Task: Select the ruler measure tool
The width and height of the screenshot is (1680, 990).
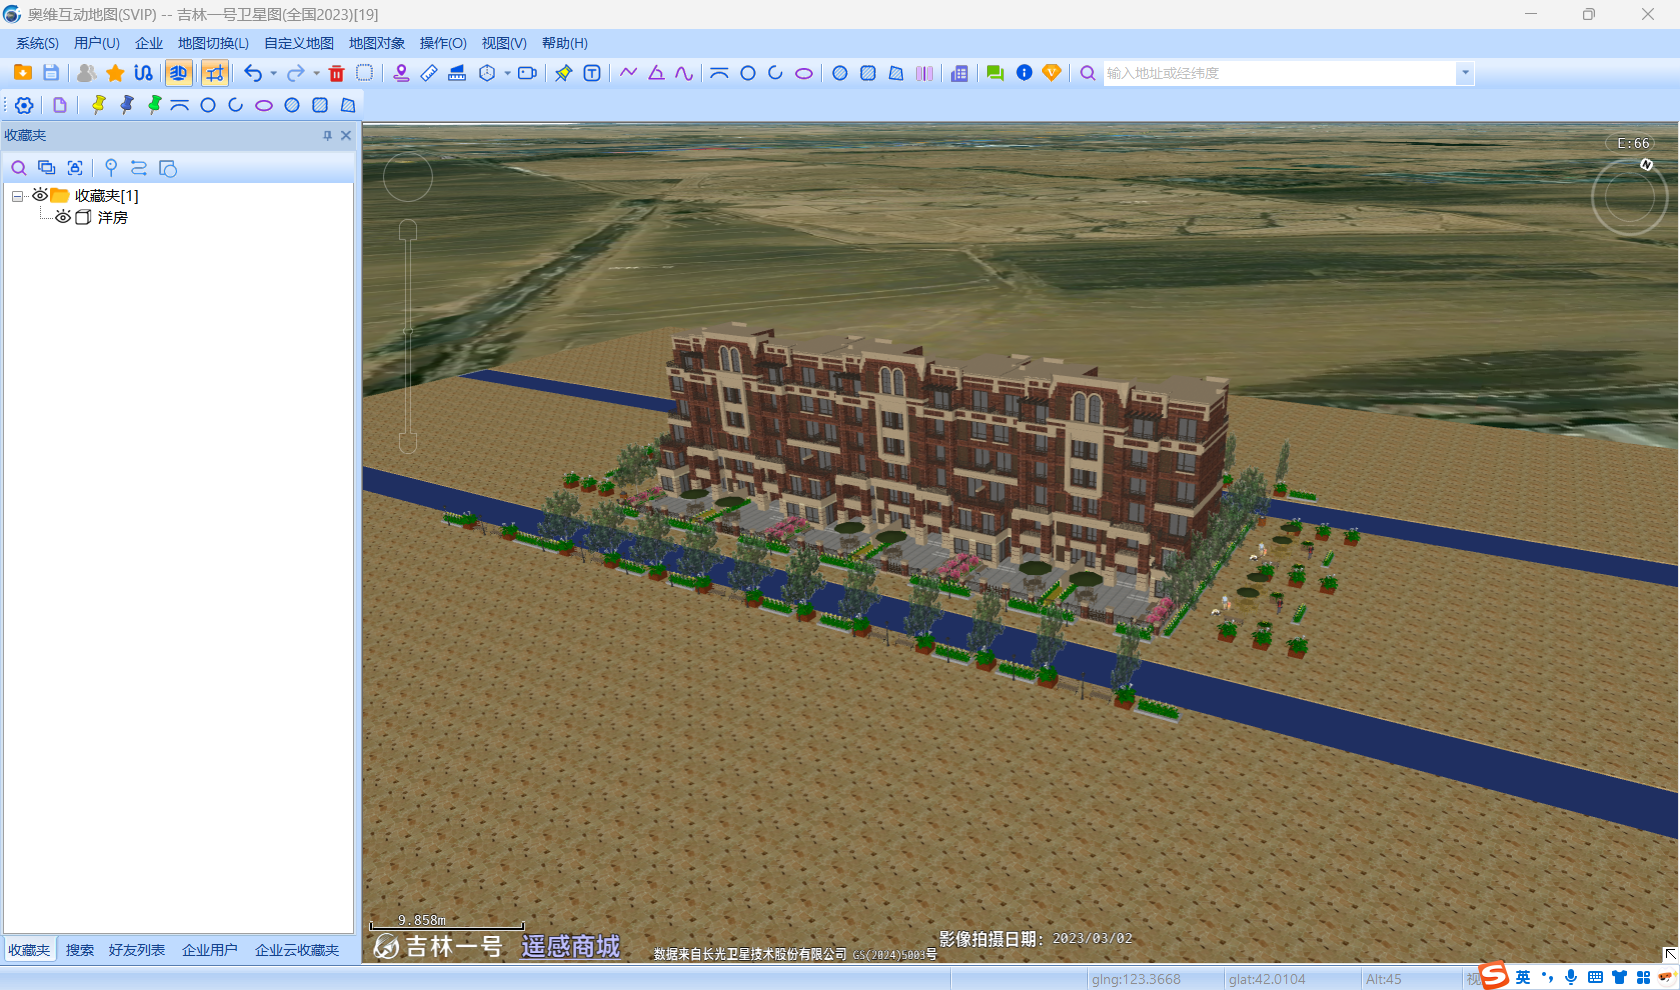Action: coord(429,73)
